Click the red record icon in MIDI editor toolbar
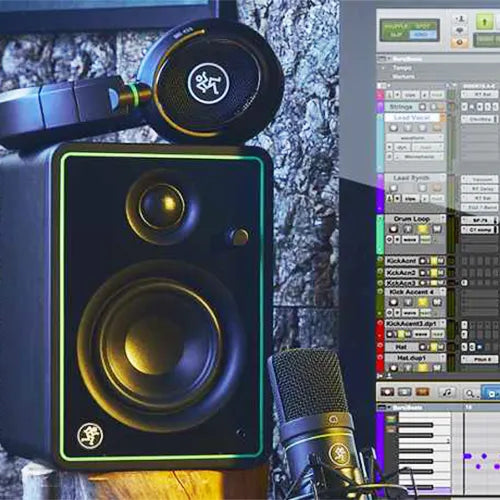This screenshot has height=500, width=500. 388,392
